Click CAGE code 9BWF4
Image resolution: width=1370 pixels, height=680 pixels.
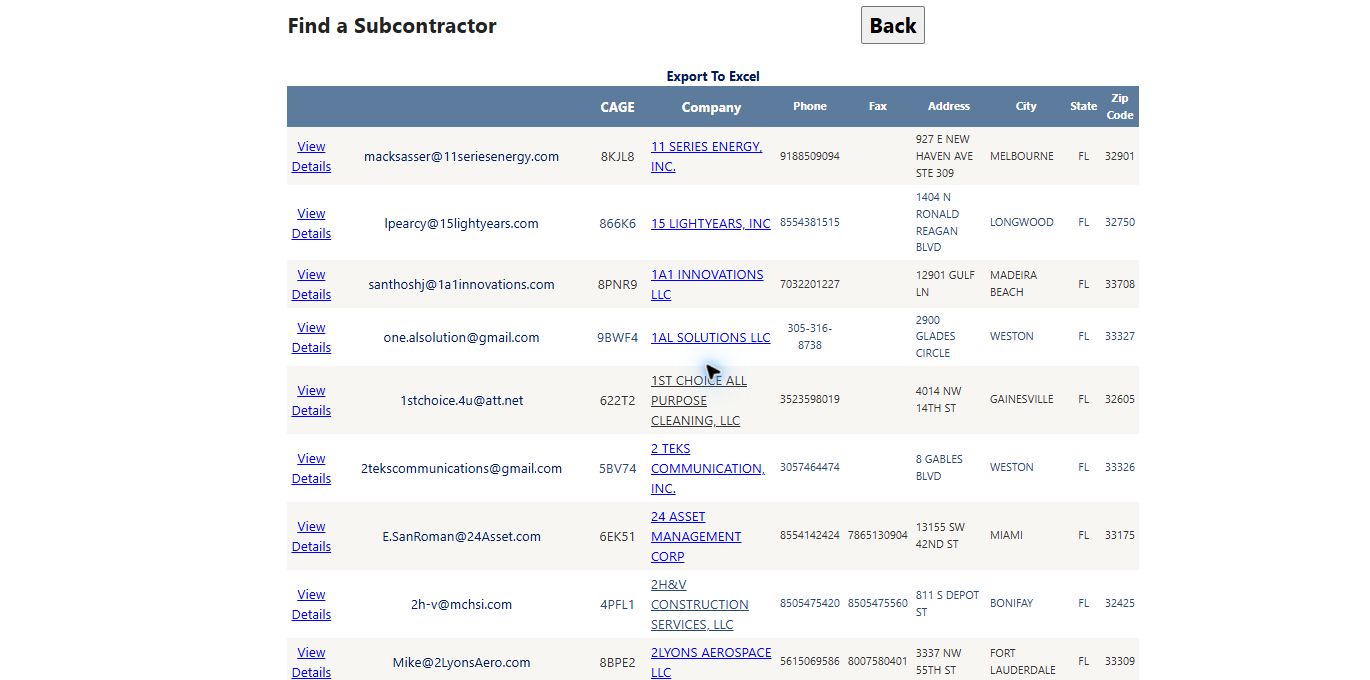coord(617,338)
